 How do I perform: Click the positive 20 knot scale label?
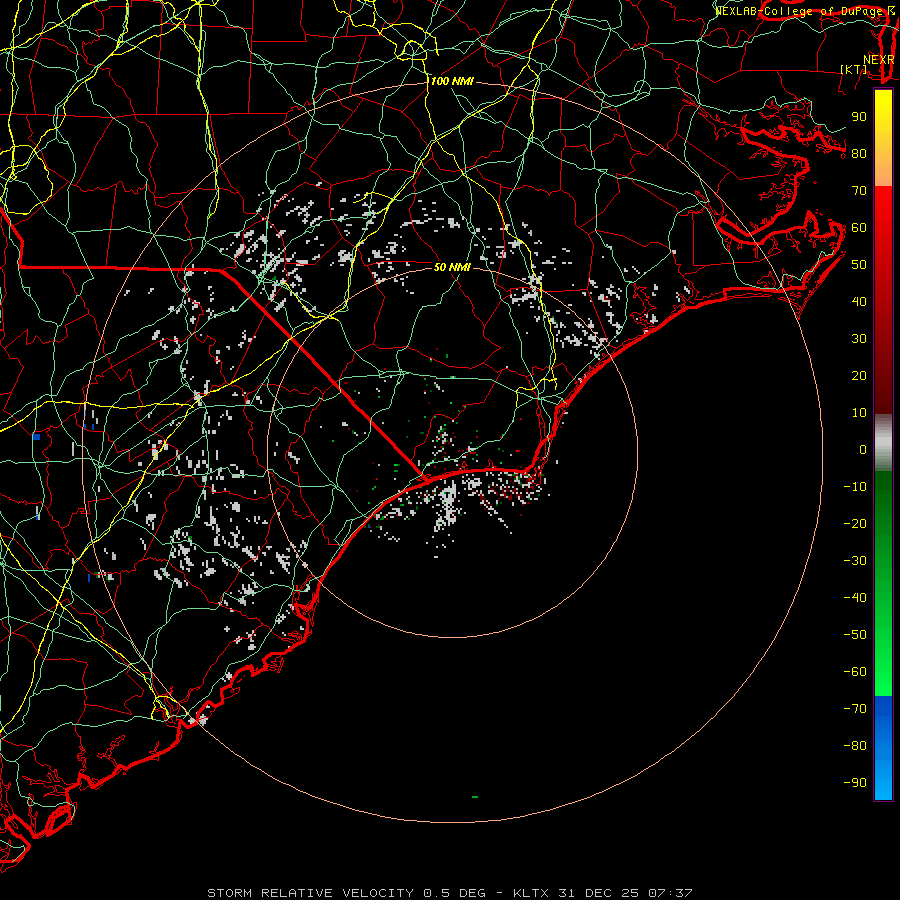point(859,375)
